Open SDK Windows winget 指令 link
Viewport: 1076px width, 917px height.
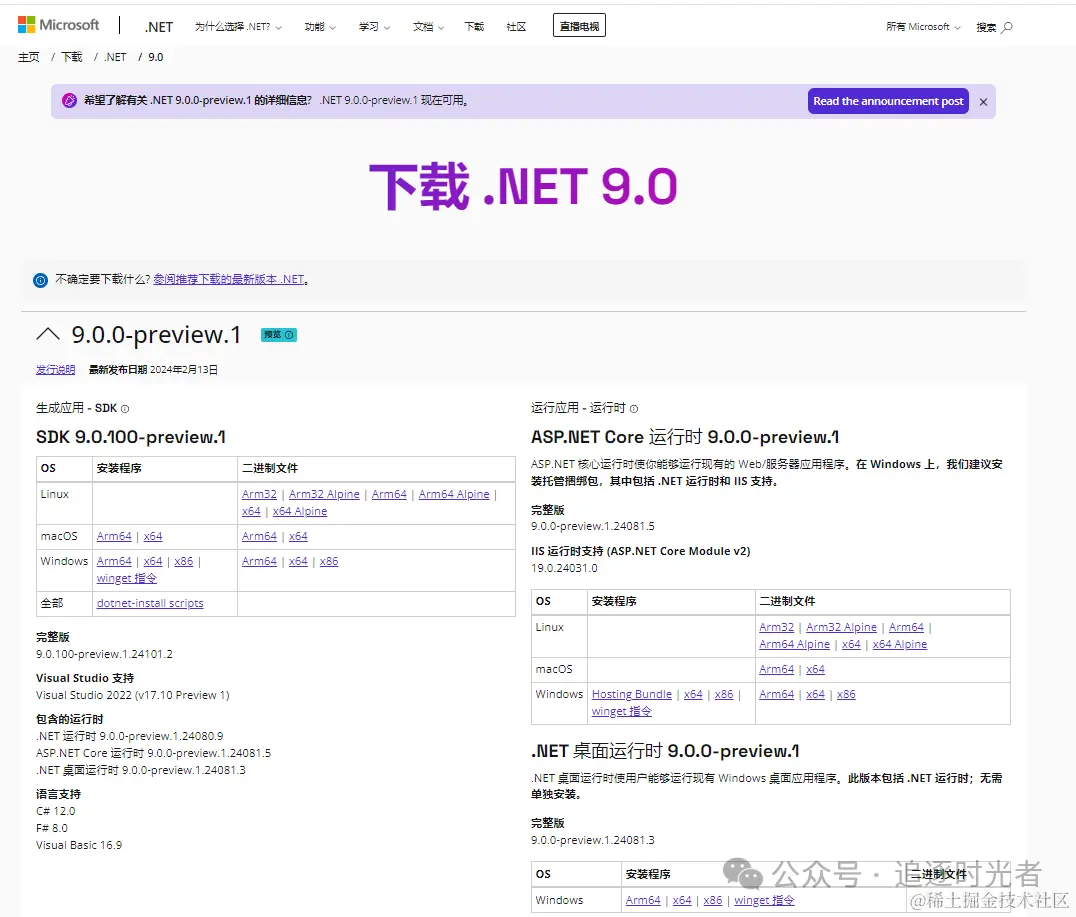tap(127, 579)
